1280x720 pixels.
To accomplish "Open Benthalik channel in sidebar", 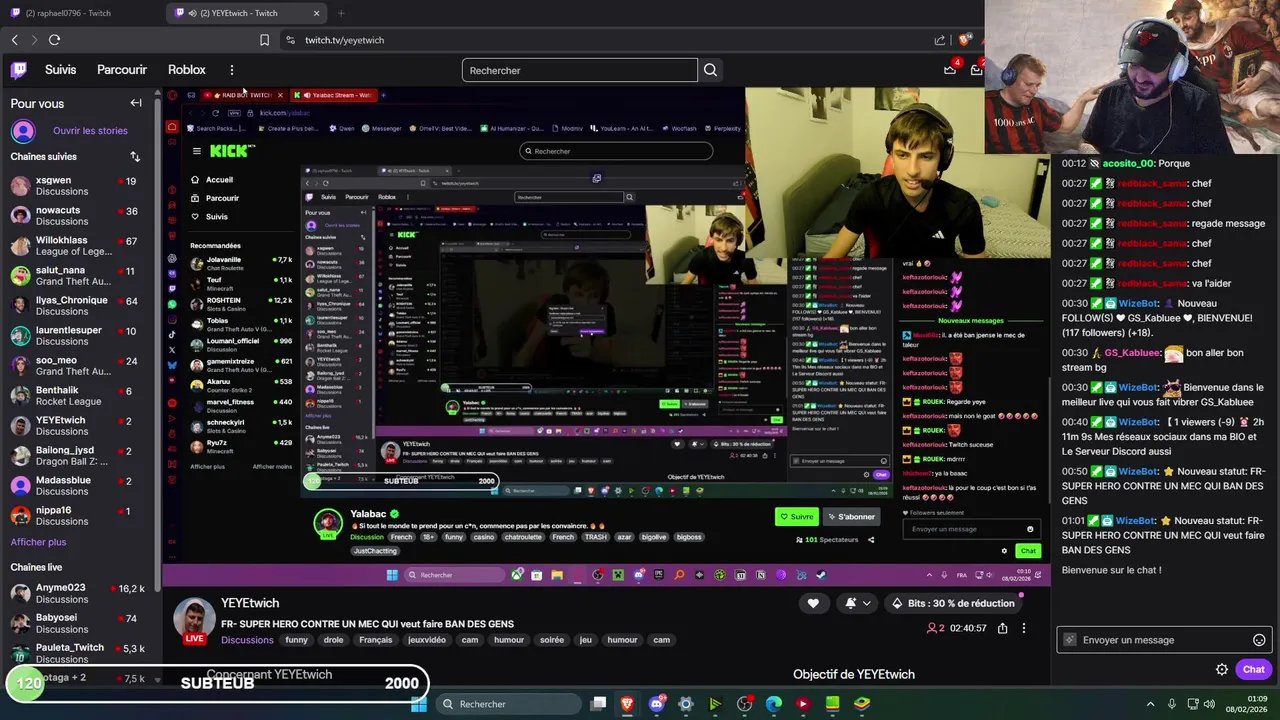I will click(x=80, y=396).
